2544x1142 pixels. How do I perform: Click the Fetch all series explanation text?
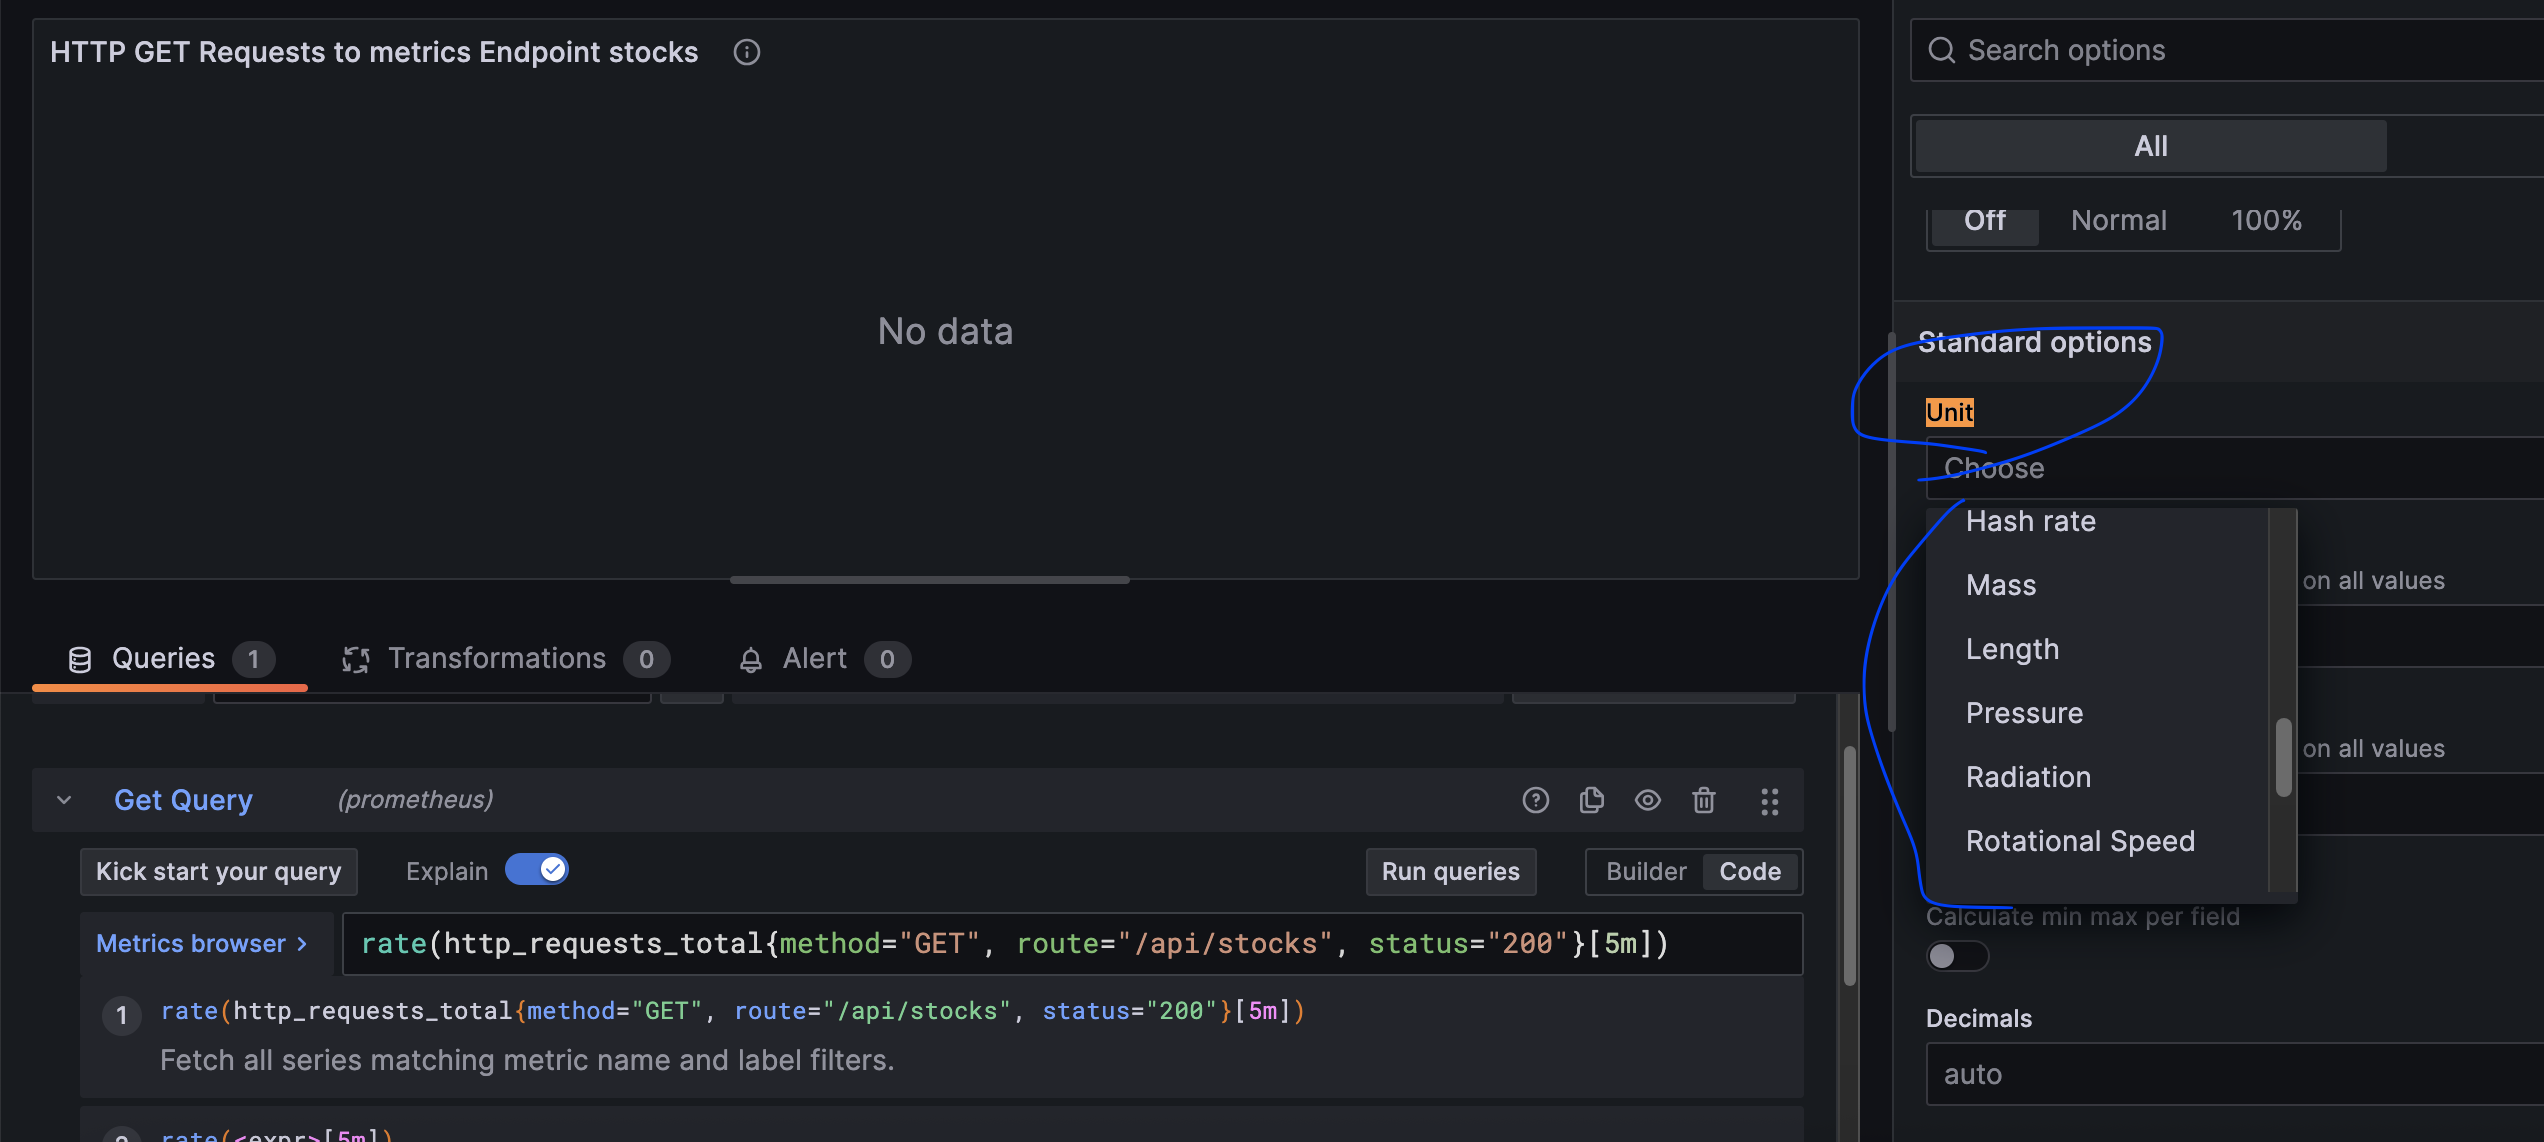coord(527,1060)
